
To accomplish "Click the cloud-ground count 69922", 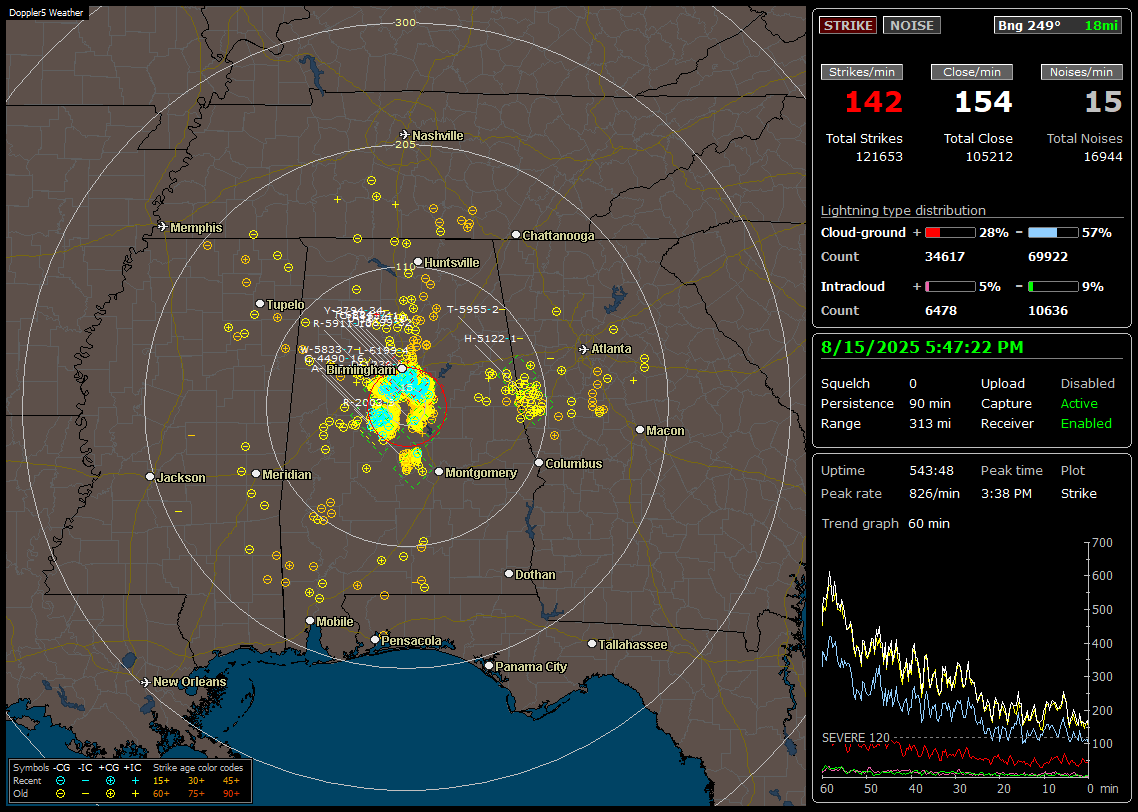I will [x=1048, y=257].
